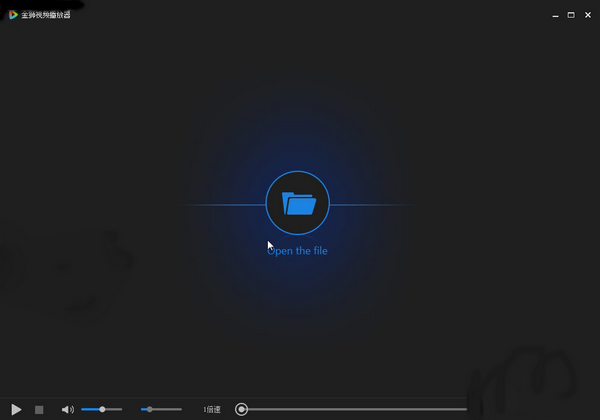
Task: Click the "Open the file" text link
Action: coord(298,251)
